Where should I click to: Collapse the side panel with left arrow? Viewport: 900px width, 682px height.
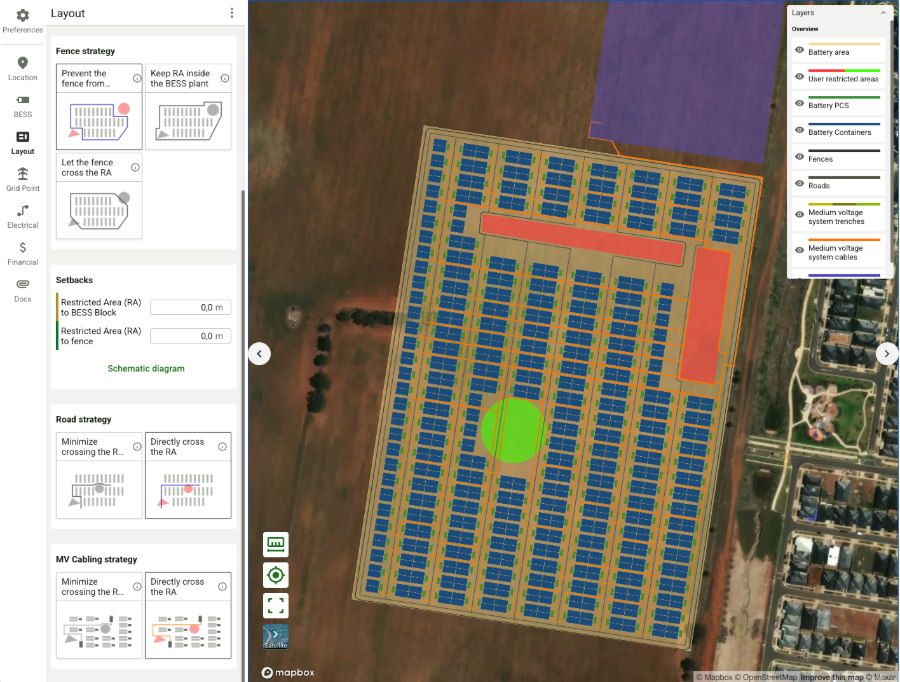click(259, 354)
